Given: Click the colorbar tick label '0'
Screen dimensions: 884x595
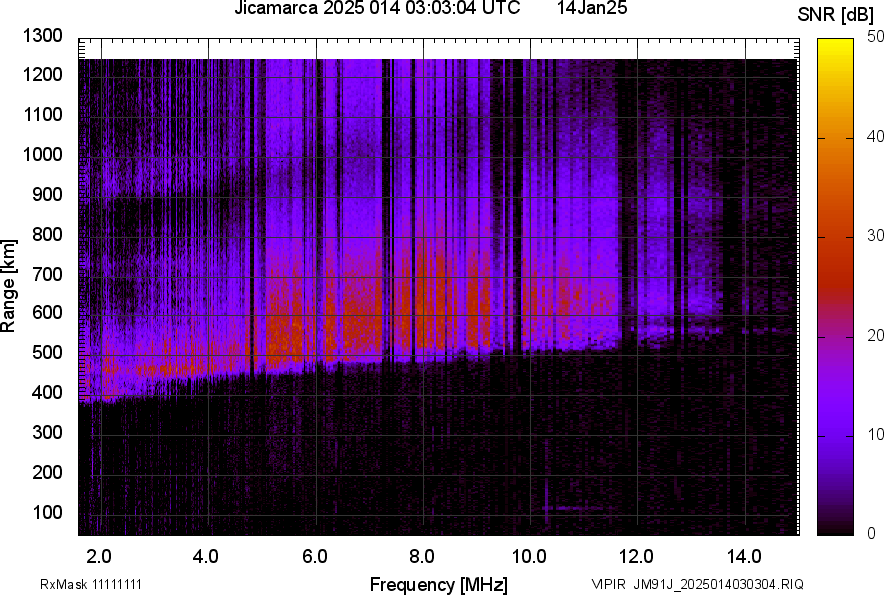Looking at the screenshot, I should tap(872, 533).
